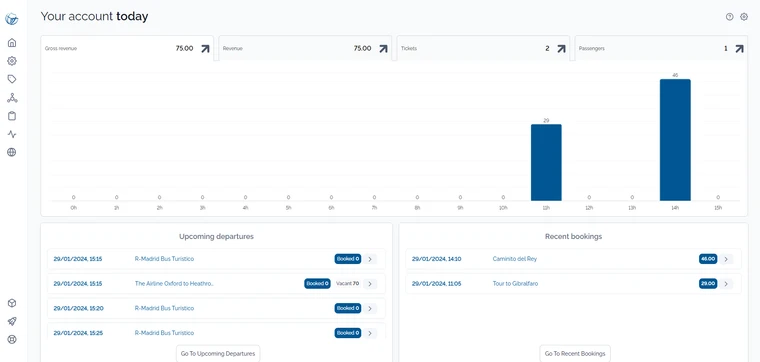Click Go To Recent Bookings button

tap(575, 354)
